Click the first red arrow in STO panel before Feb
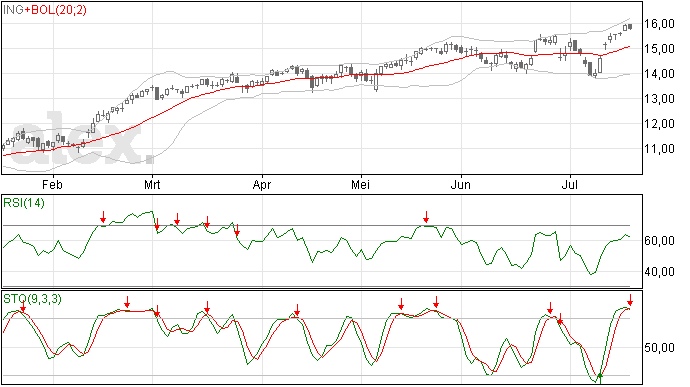This screenshot has height=387, width=690. (23, 307)
